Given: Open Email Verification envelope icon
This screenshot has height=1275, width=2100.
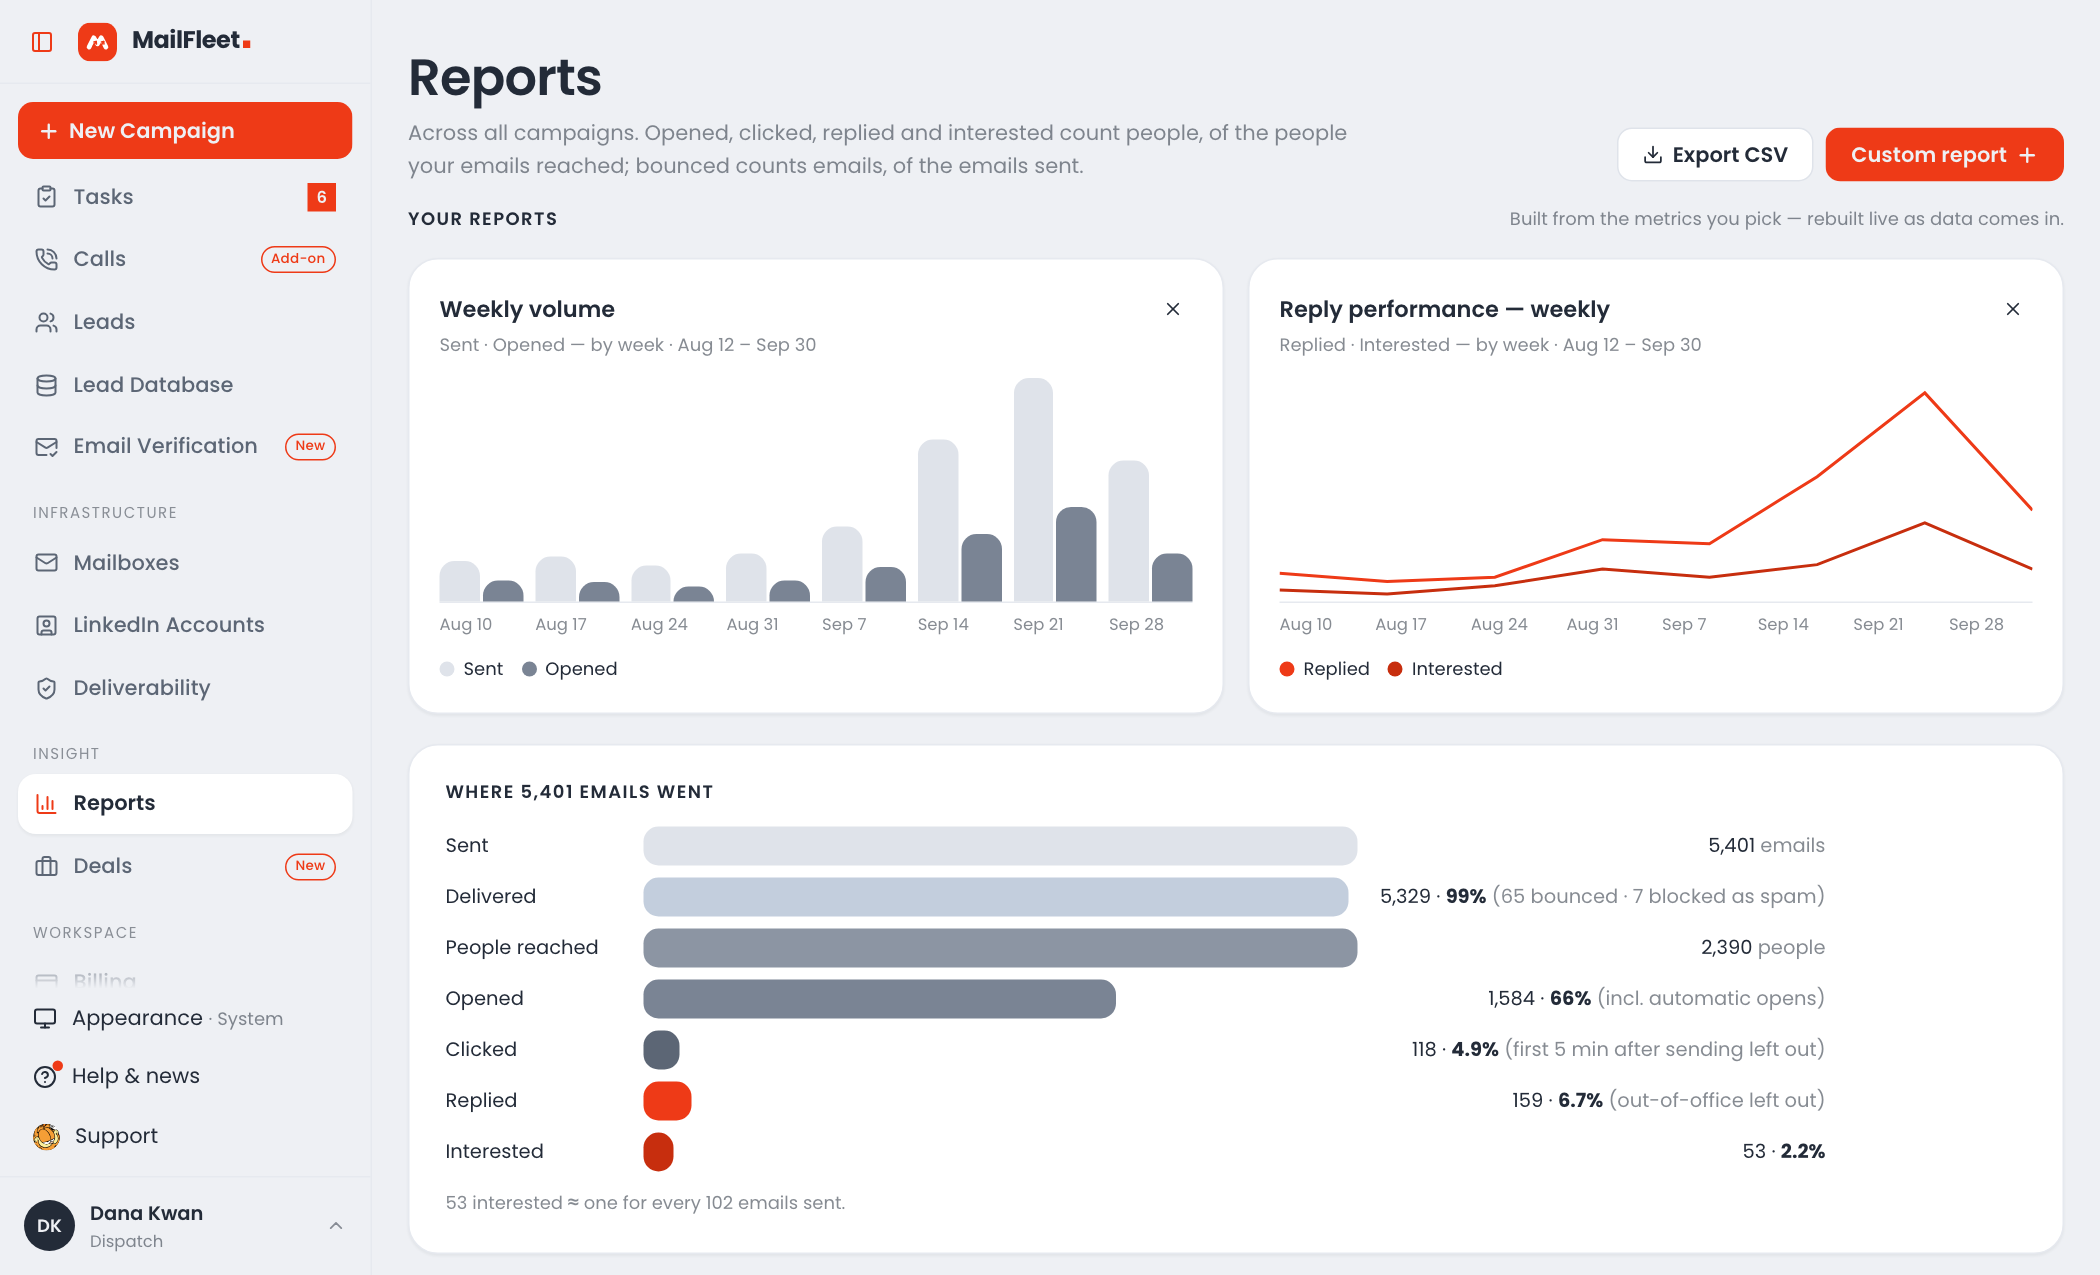Looking at the screenshot, I should 46,446.
